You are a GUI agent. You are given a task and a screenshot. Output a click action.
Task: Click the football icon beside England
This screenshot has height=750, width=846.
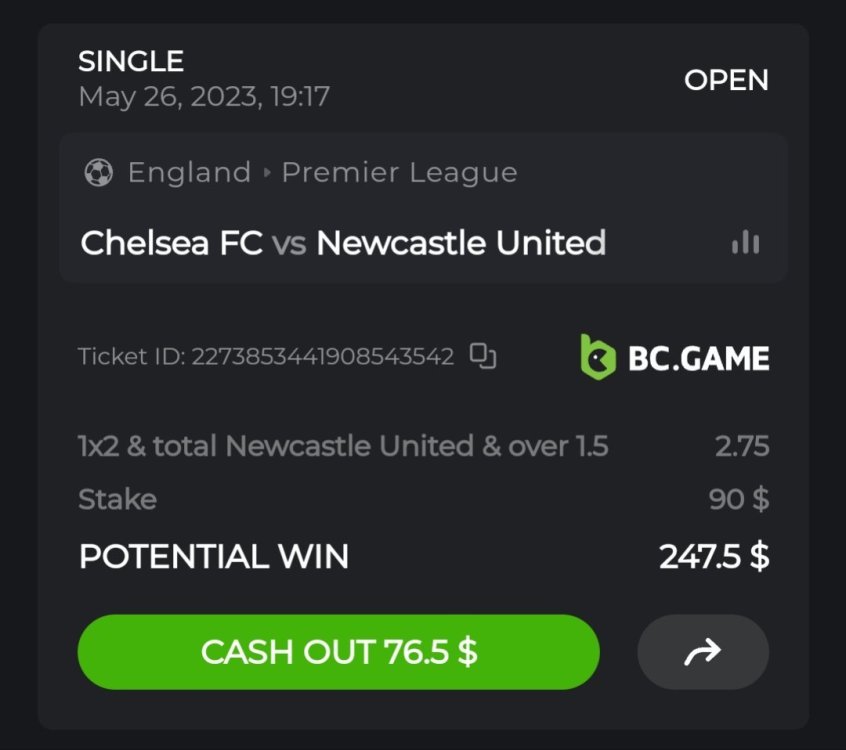pyautogui.click(x=98, y=172)
